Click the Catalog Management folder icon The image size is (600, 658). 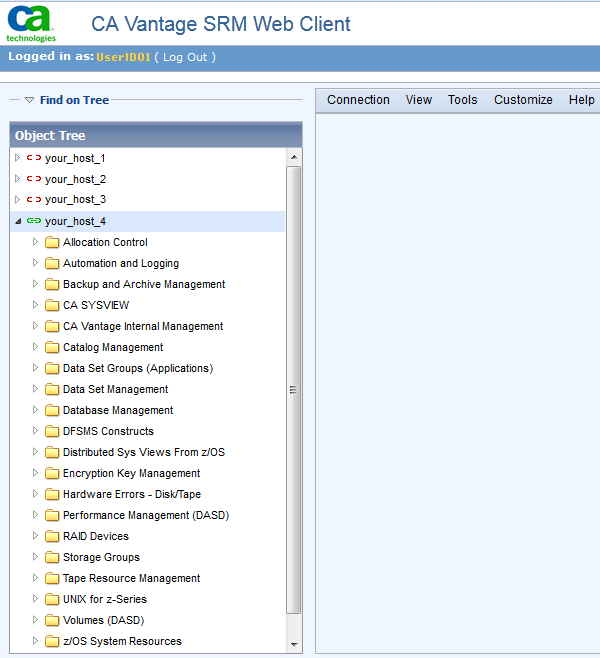pos(52,347)
